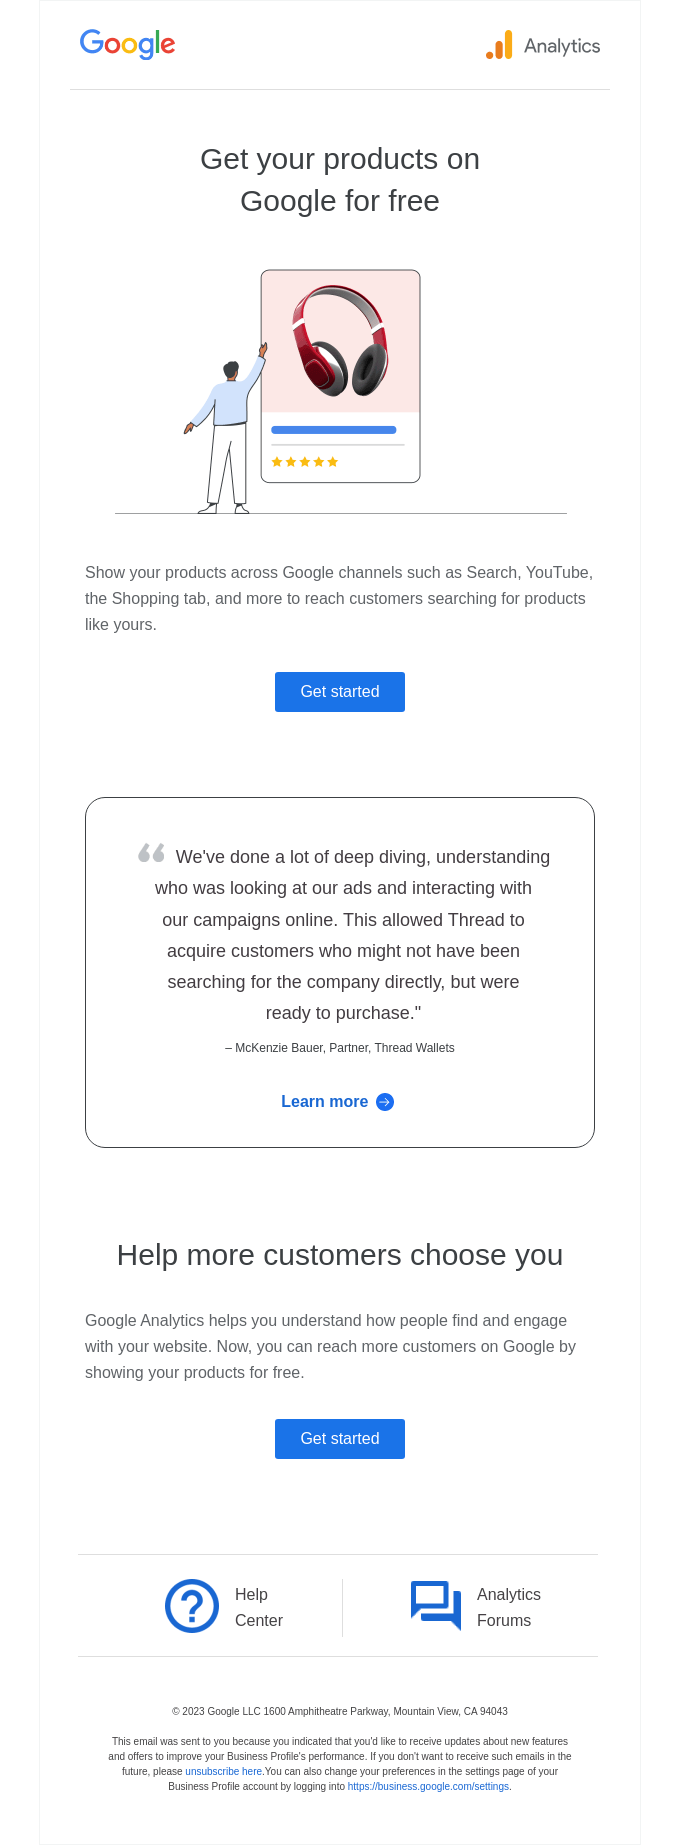Click the gray quotation mark icon

(152, 852)
